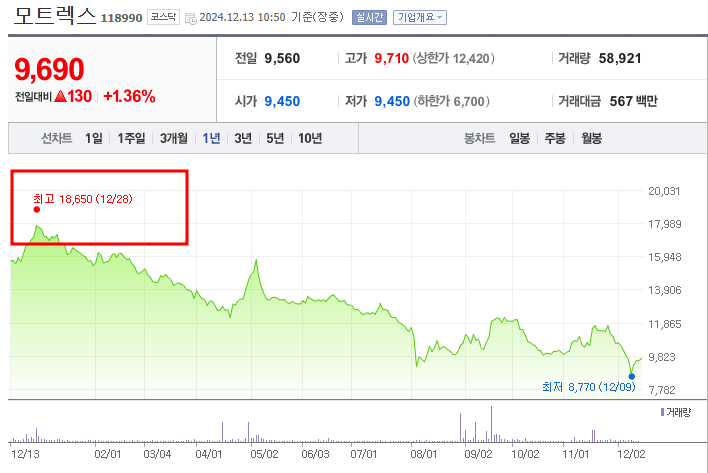This screenshot has height=473, width=708.
Task: Click the current price 9,690
Action: (x=49, y=69)
